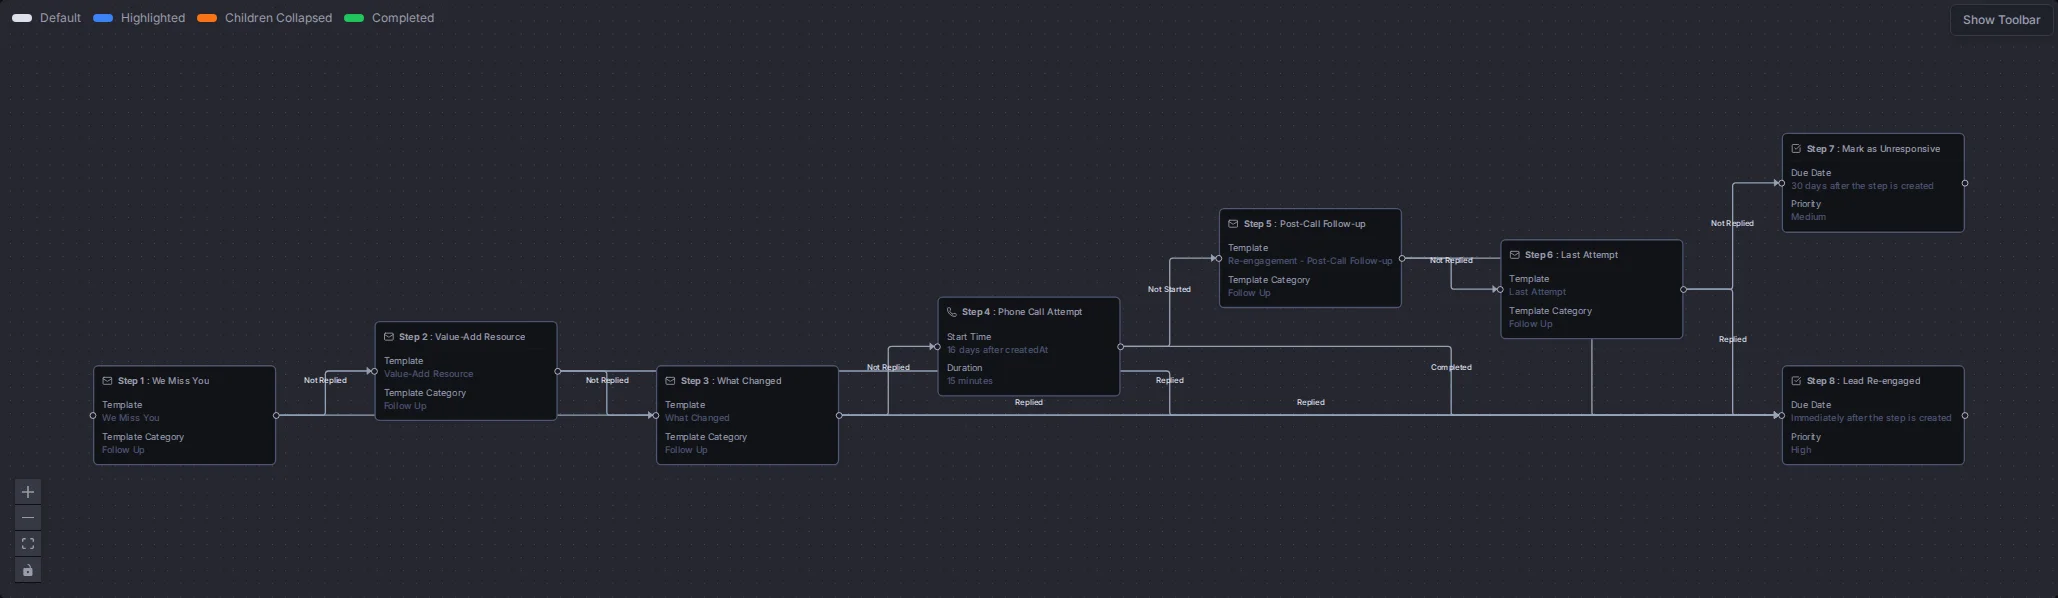Viewport: 2058px width, 598px height.
Task: Click the 'We Miss You' template value in Step 1
Action: click(x=131, y=418)
